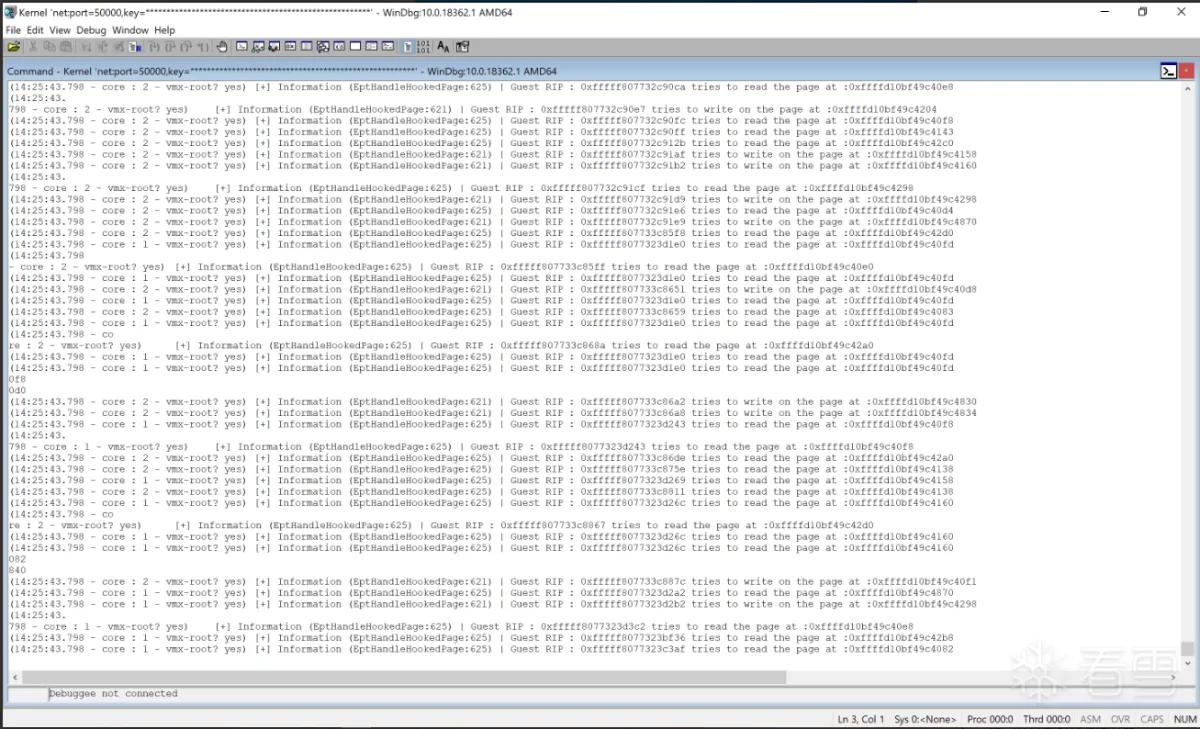Screen dimensions: 1200x729
Task: Open the Edit menu
Action: pos(35,30)
